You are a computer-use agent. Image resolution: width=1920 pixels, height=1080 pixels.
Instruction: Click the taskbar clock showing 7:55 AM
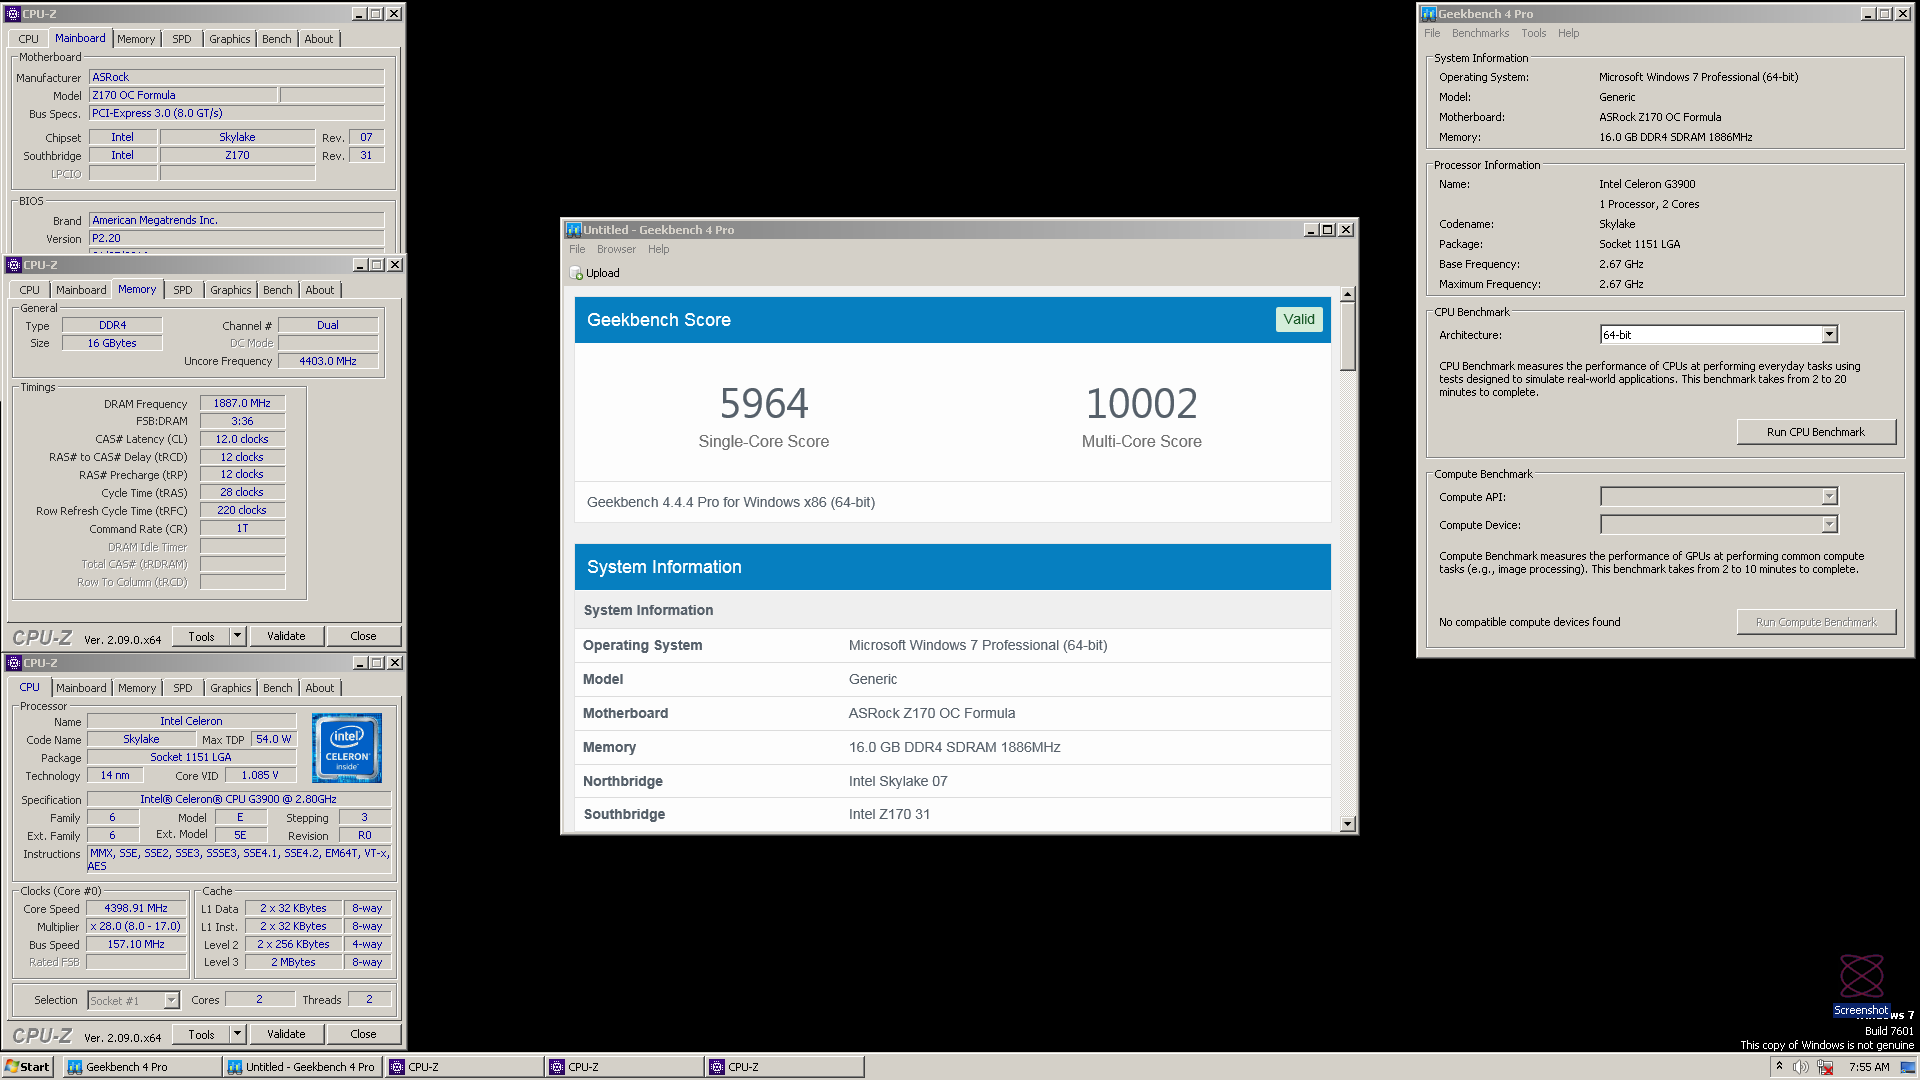pos(1869,1067)
